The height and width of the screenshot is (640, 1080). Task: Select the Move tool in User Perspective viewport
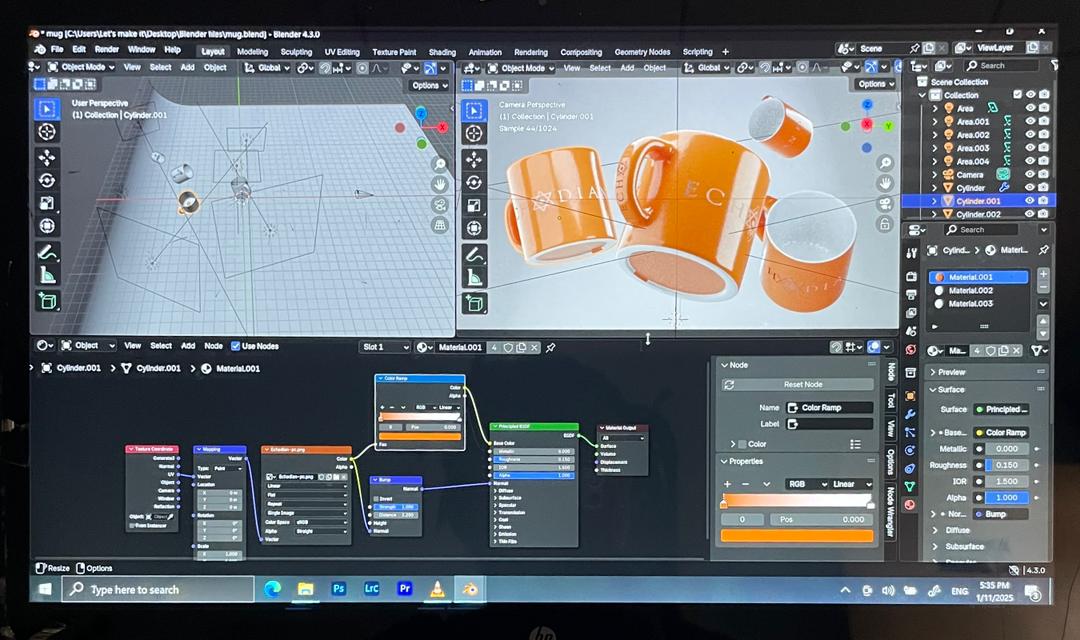(x=47, y=157)
